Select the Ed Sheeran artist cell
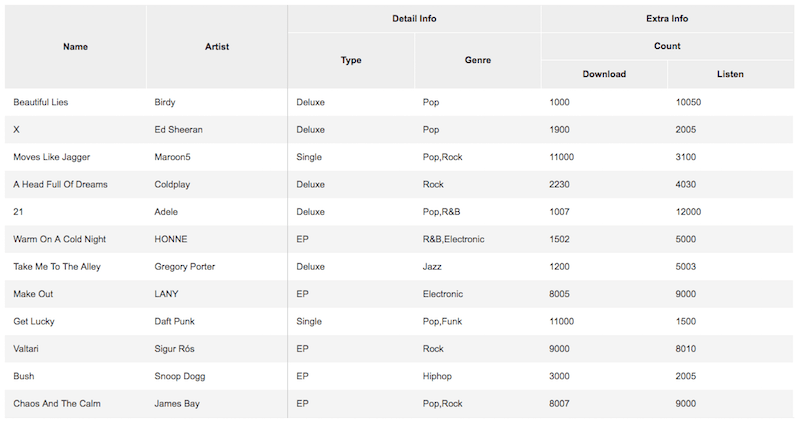 coord(179,129)
